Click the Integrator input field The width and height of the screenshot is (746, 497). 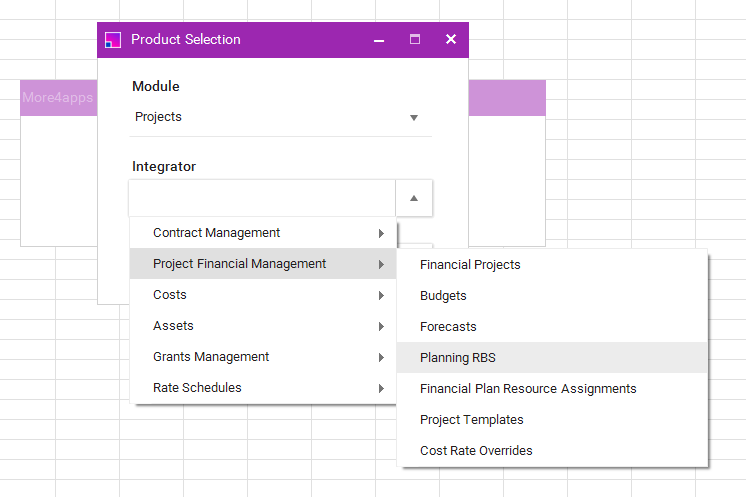click(x=262, y=198)
